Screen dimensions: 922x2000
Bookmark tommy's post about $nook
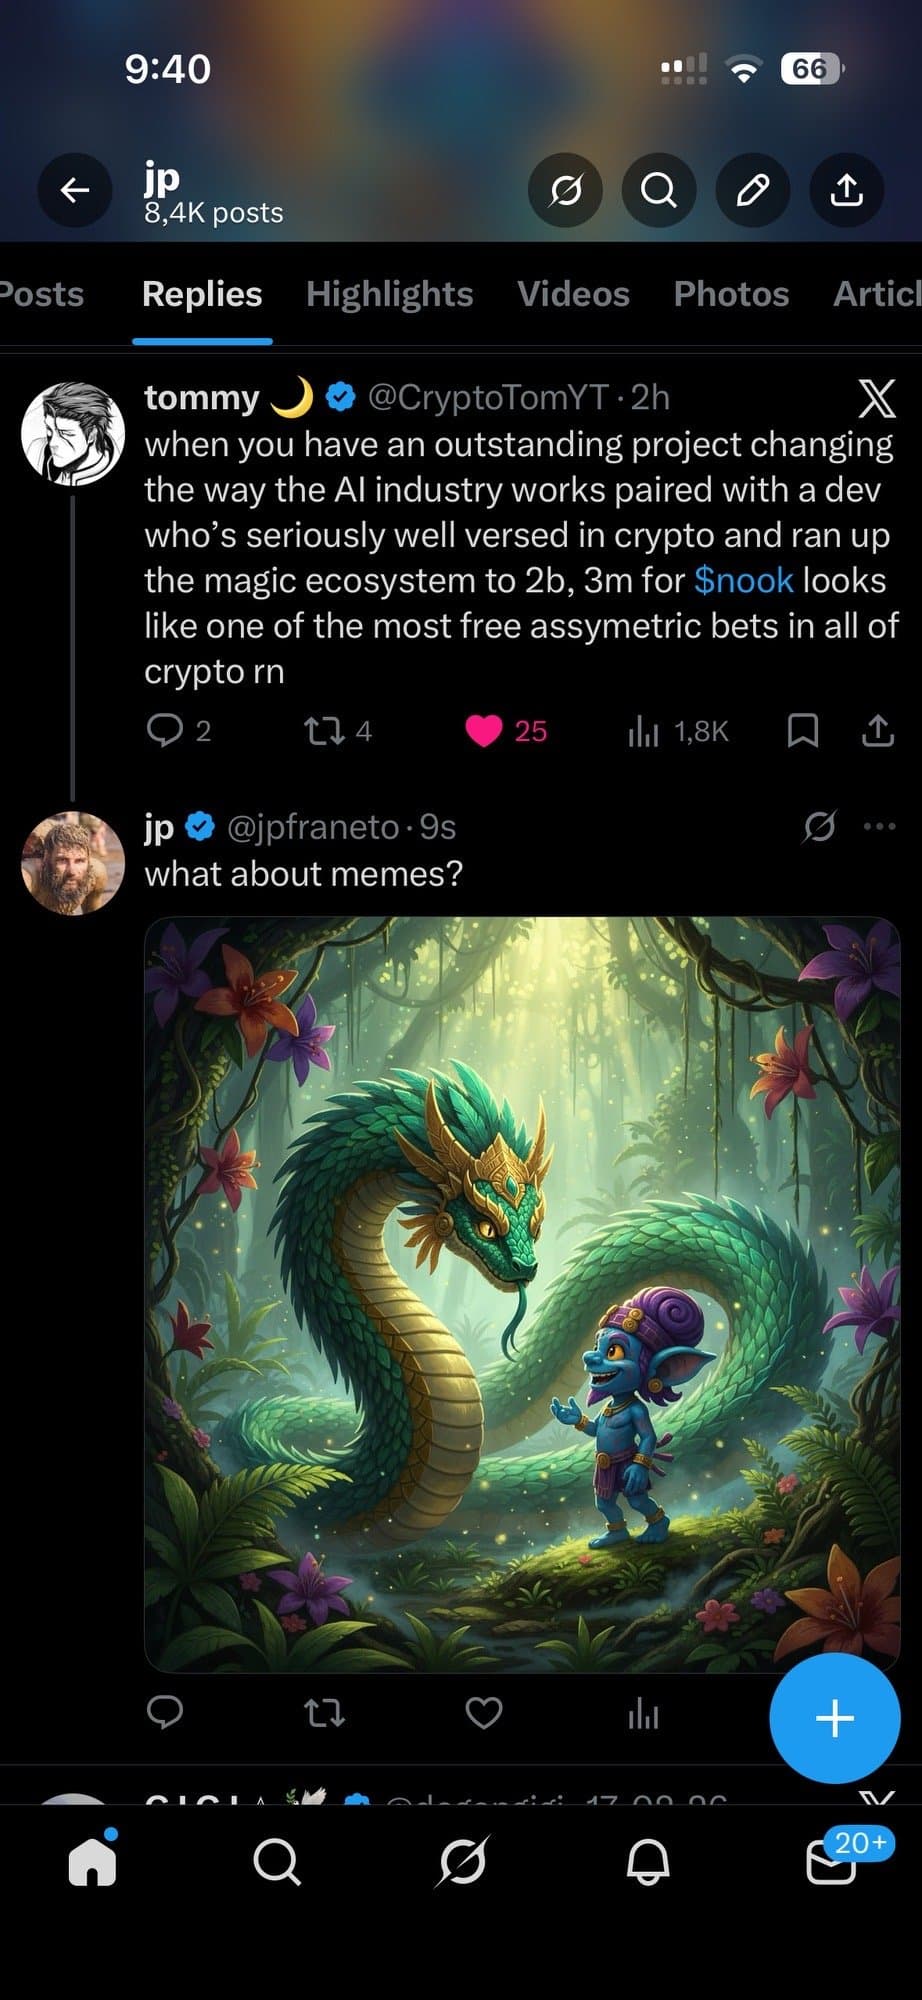point(803,731)
